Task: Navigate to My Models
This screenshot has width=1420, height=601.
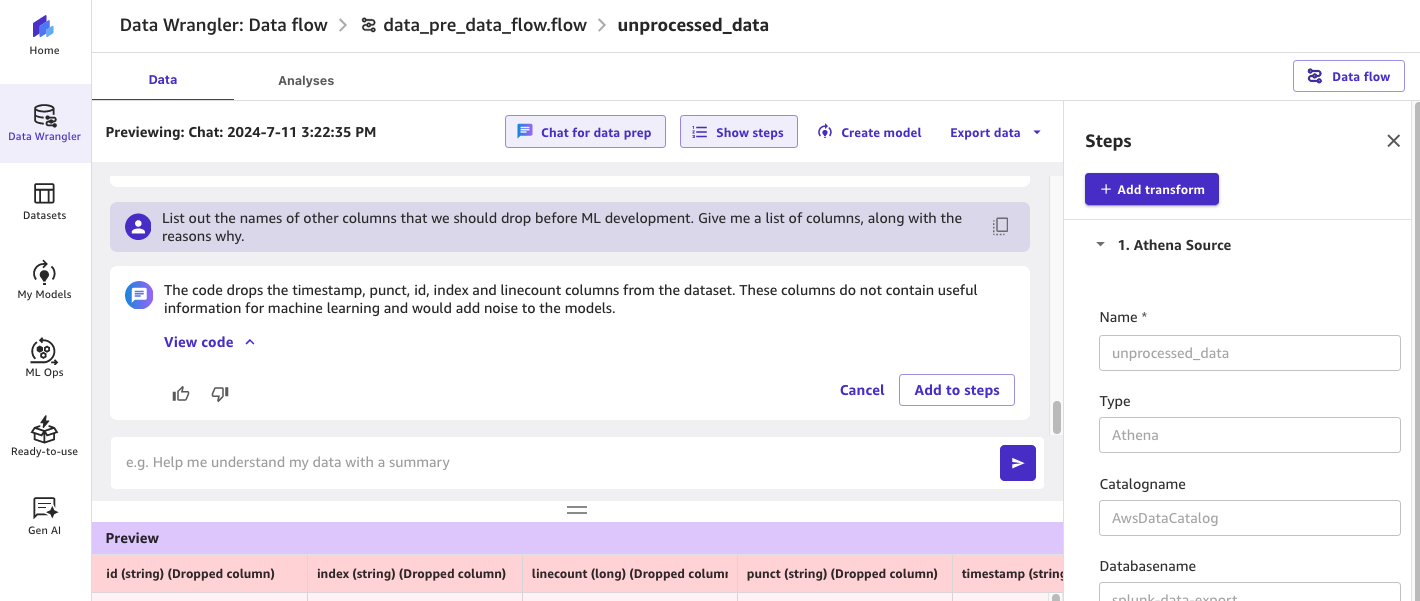Action: (44, 278)
